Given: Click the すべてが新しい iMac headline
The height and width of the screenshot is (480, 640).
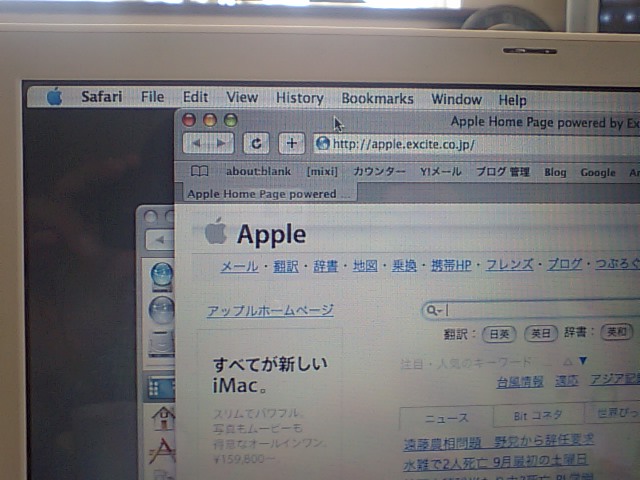Looking at the screenshot, I should click(x=270, y=375).
